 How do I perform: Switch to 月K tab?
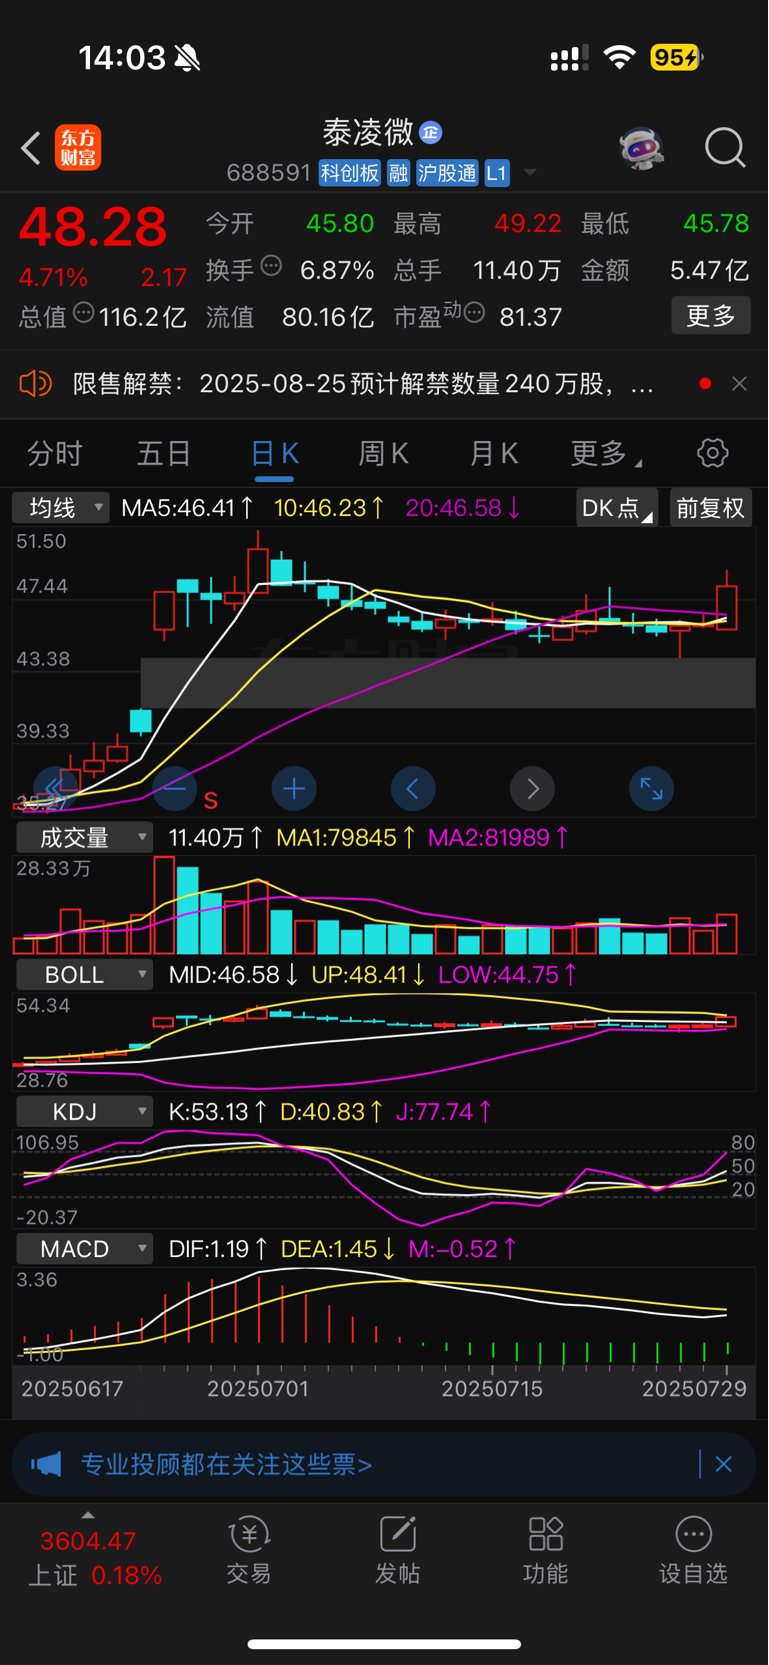494,453
